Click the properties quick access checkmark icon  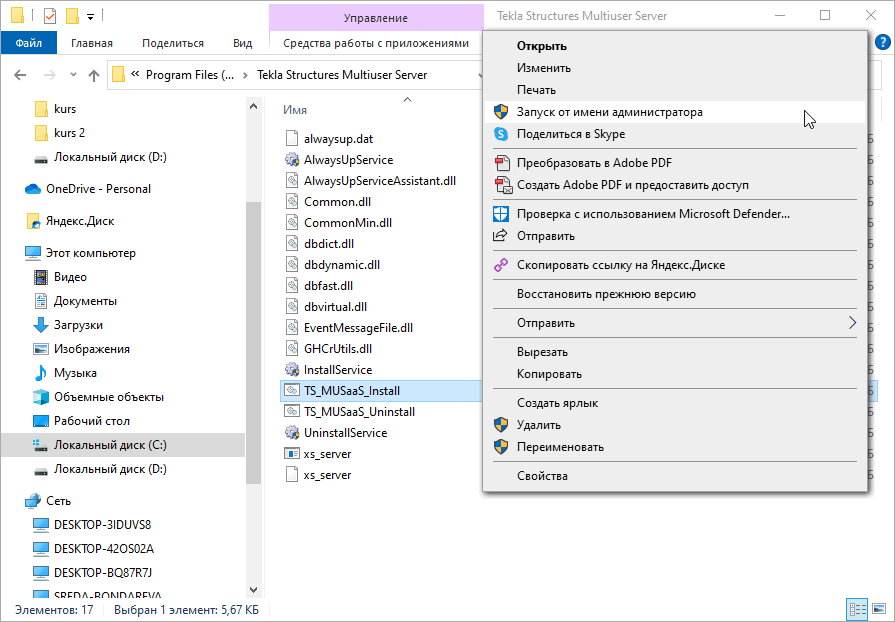point(50,16)
